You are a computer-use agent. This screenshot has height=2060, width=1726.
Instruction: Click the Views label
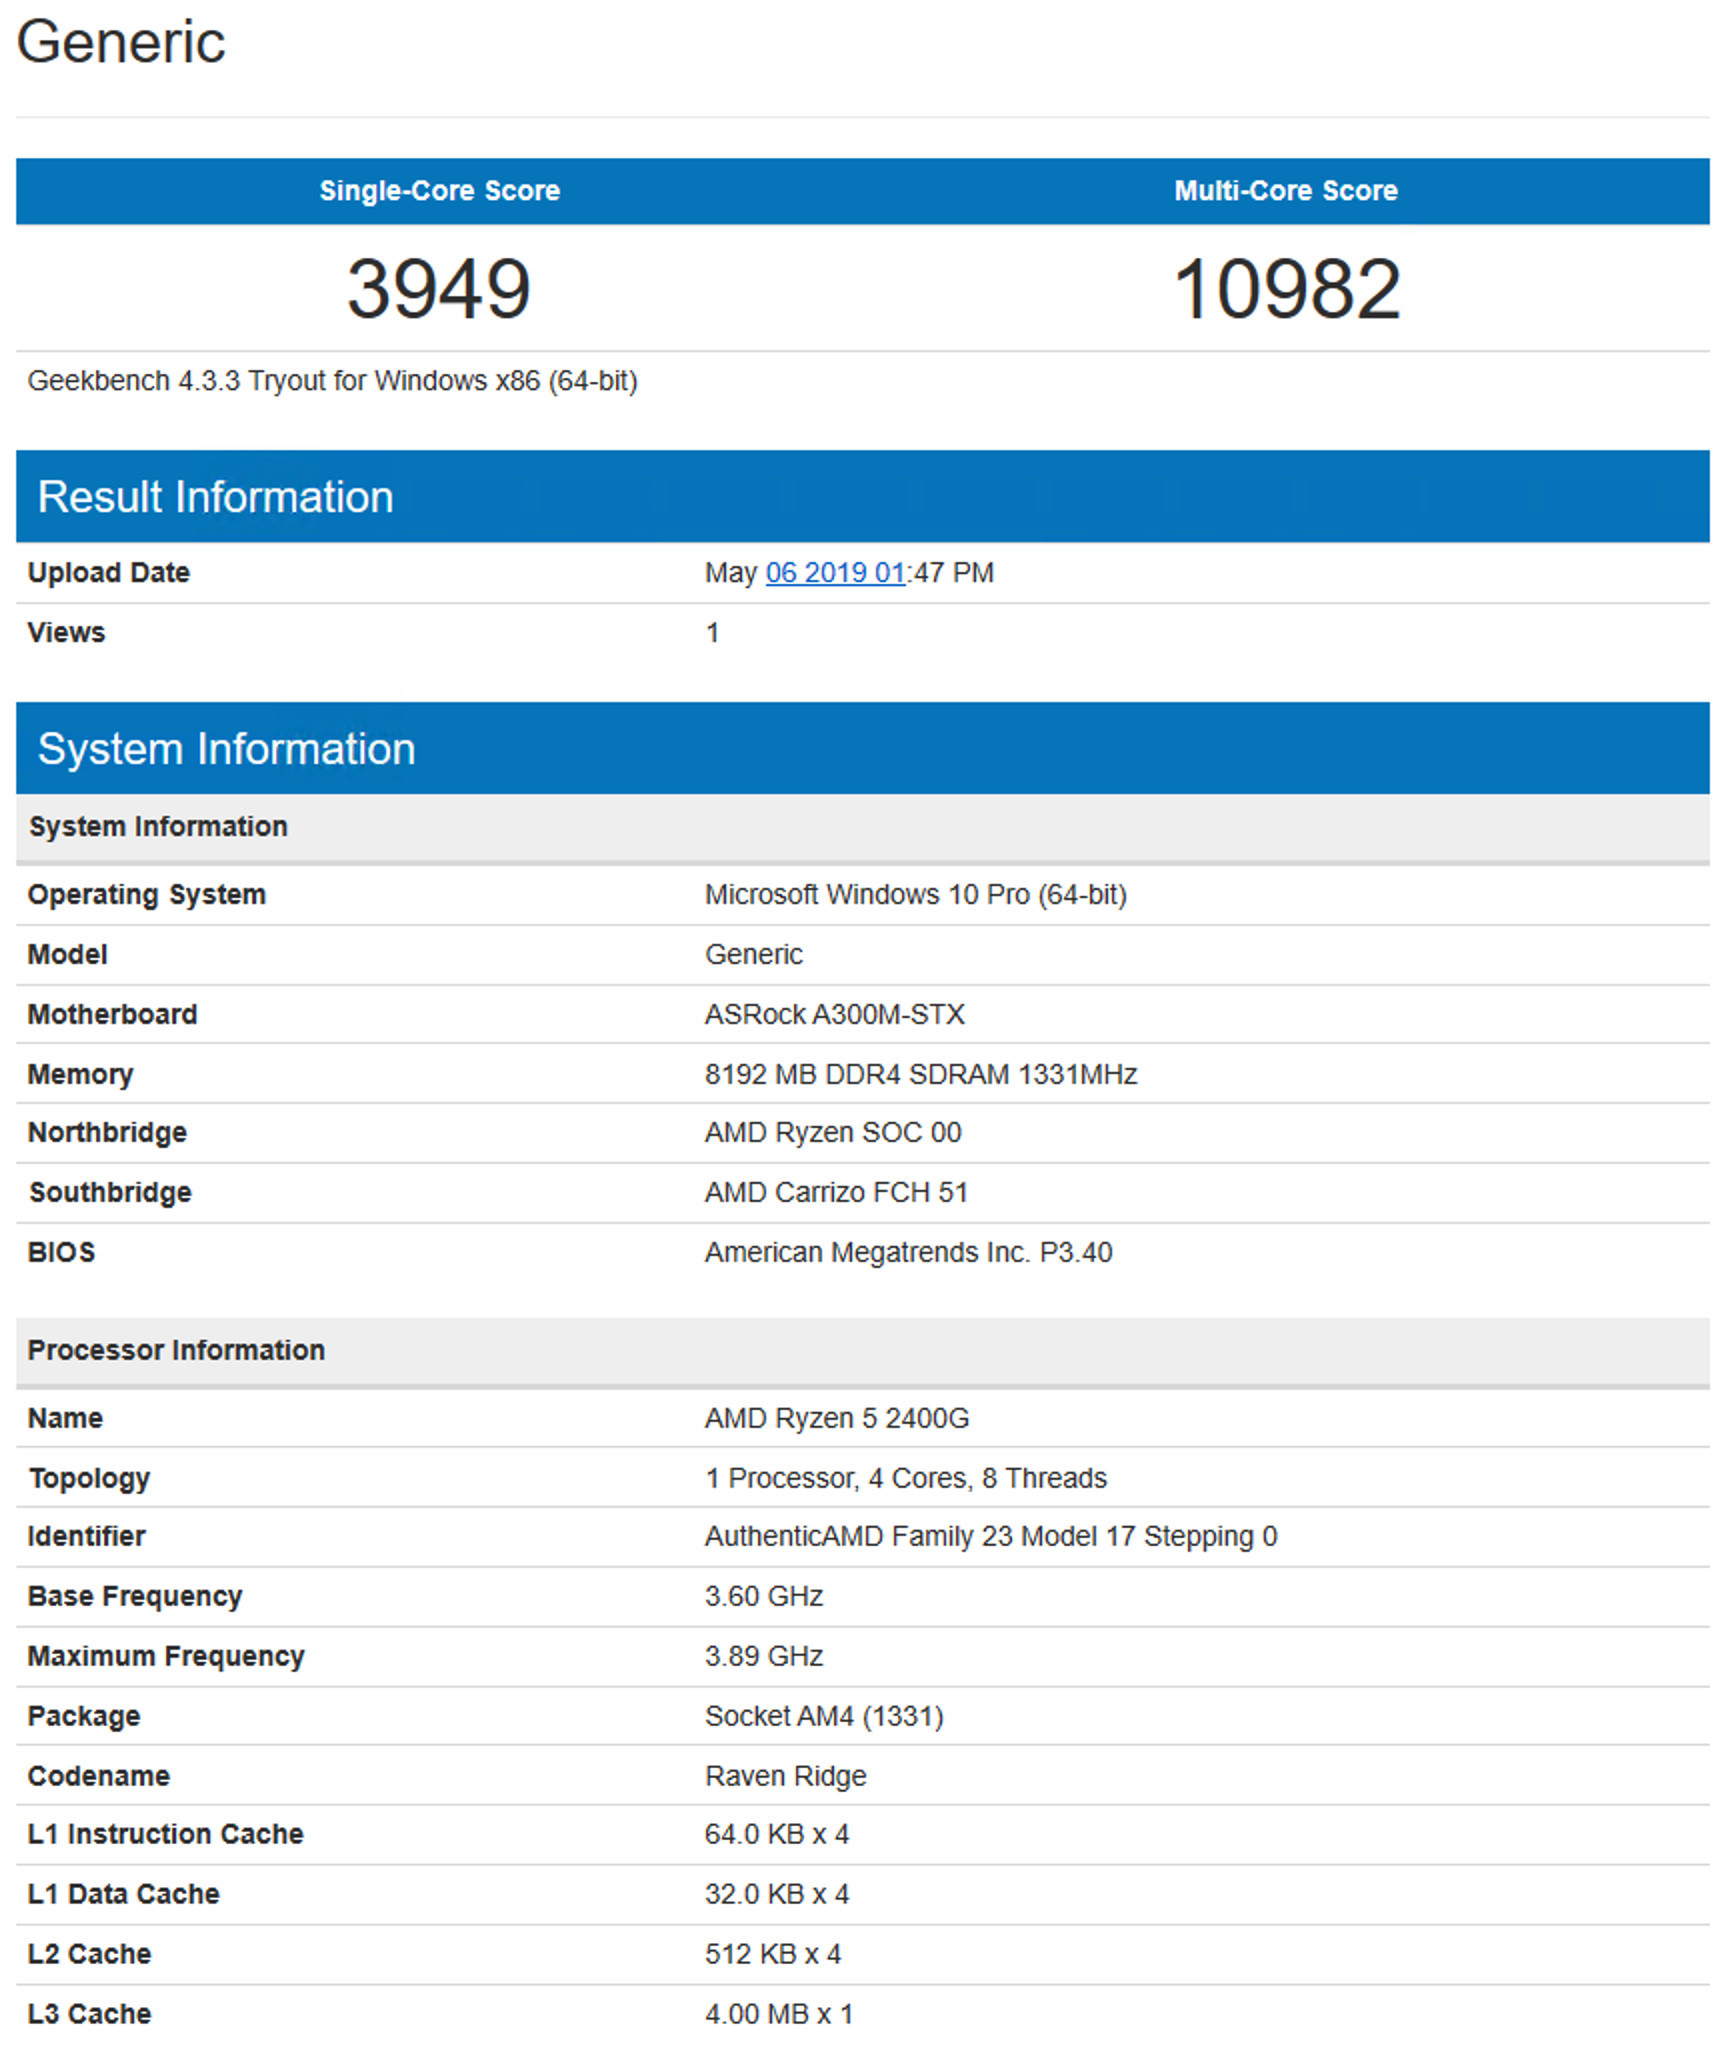[x=66, y=633]
